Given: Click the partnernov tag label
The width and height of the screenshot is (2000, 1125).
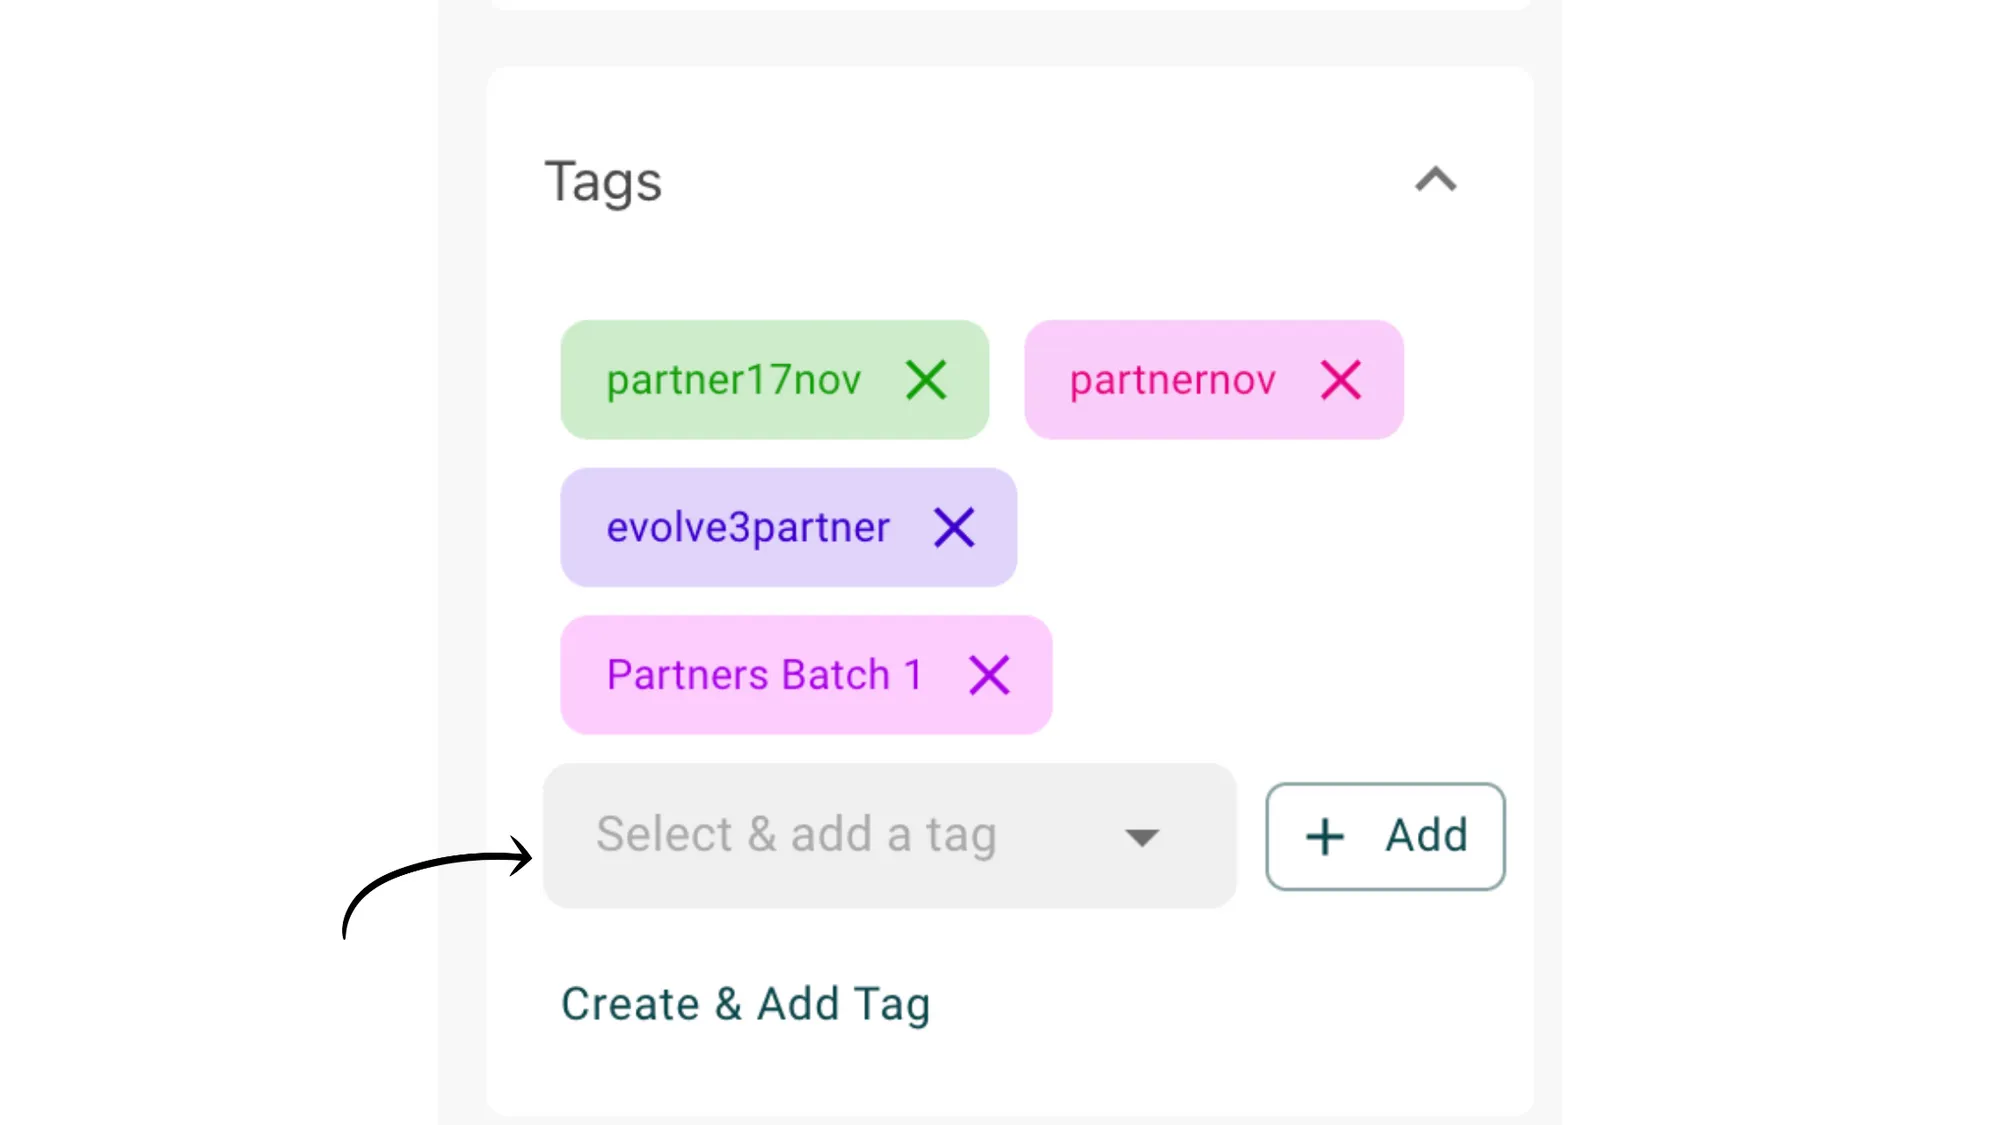Looking at the screenshot, I should point(1172,380).
